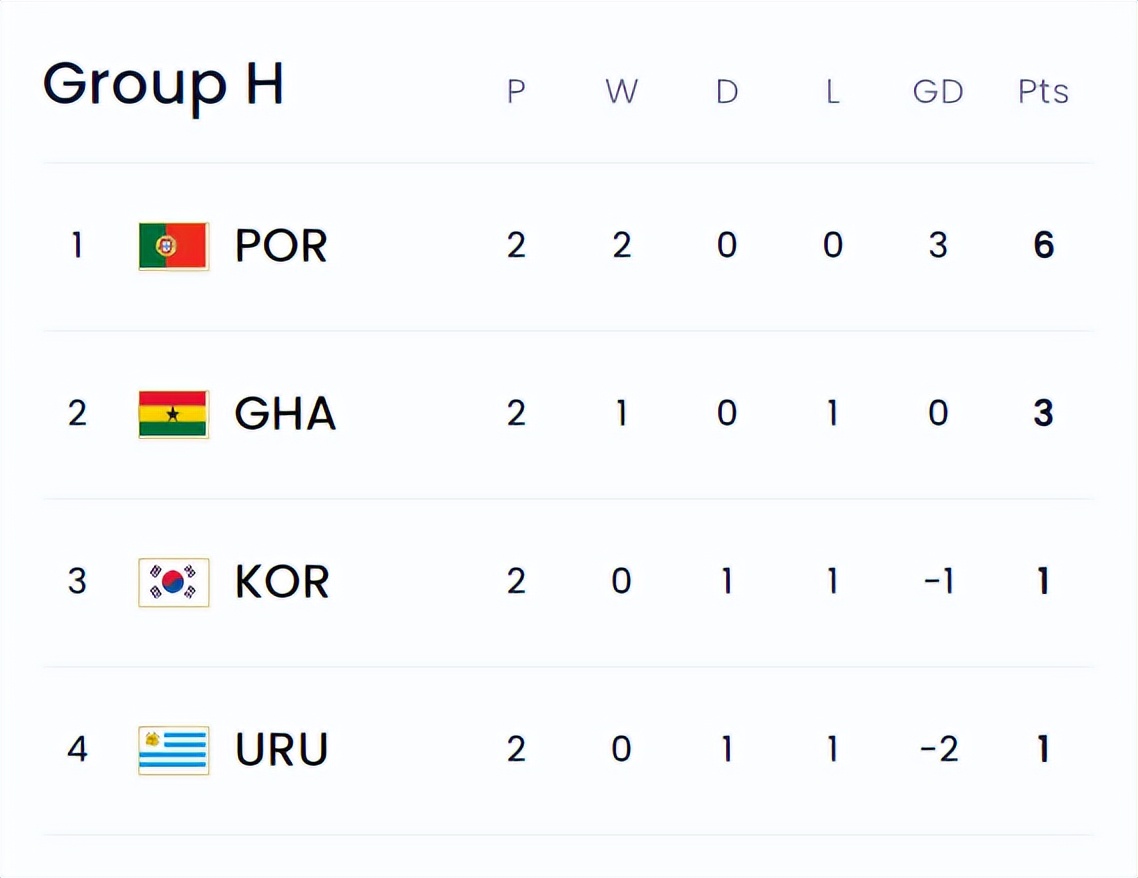Click the P column header
This screenshot has height=878, width=1138.
point(516,92)
